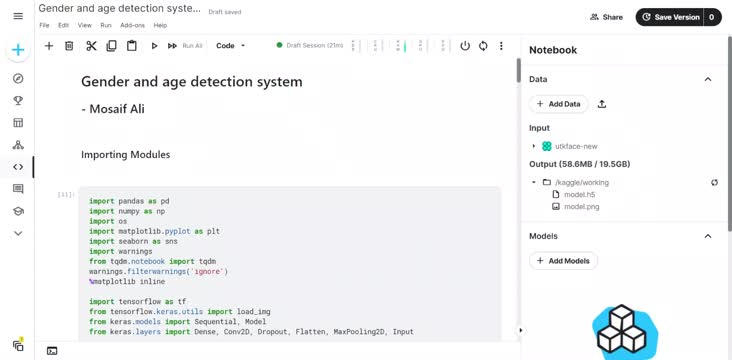Click the Save Version button
Screen dimensions: 732x360
tap(671, 17)
